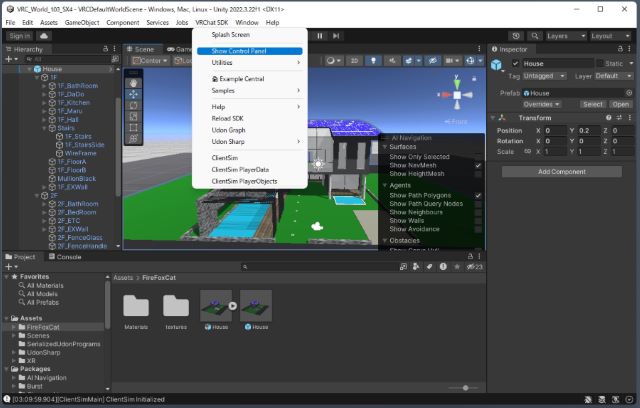Viewport: 640px width, 408px height.
Task: Click the Step frame button
Action: 336,36
